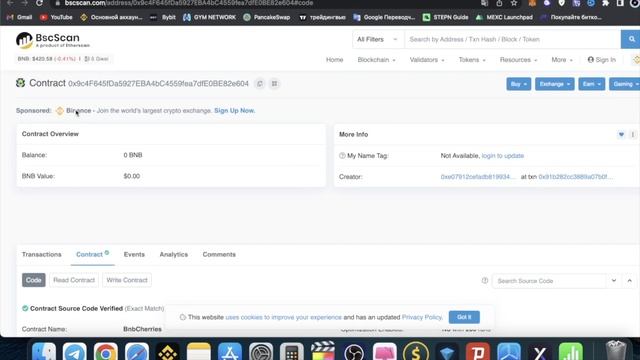640x360 pixels.
Task: Go to Home in the navigation bar
Action: 334,60
